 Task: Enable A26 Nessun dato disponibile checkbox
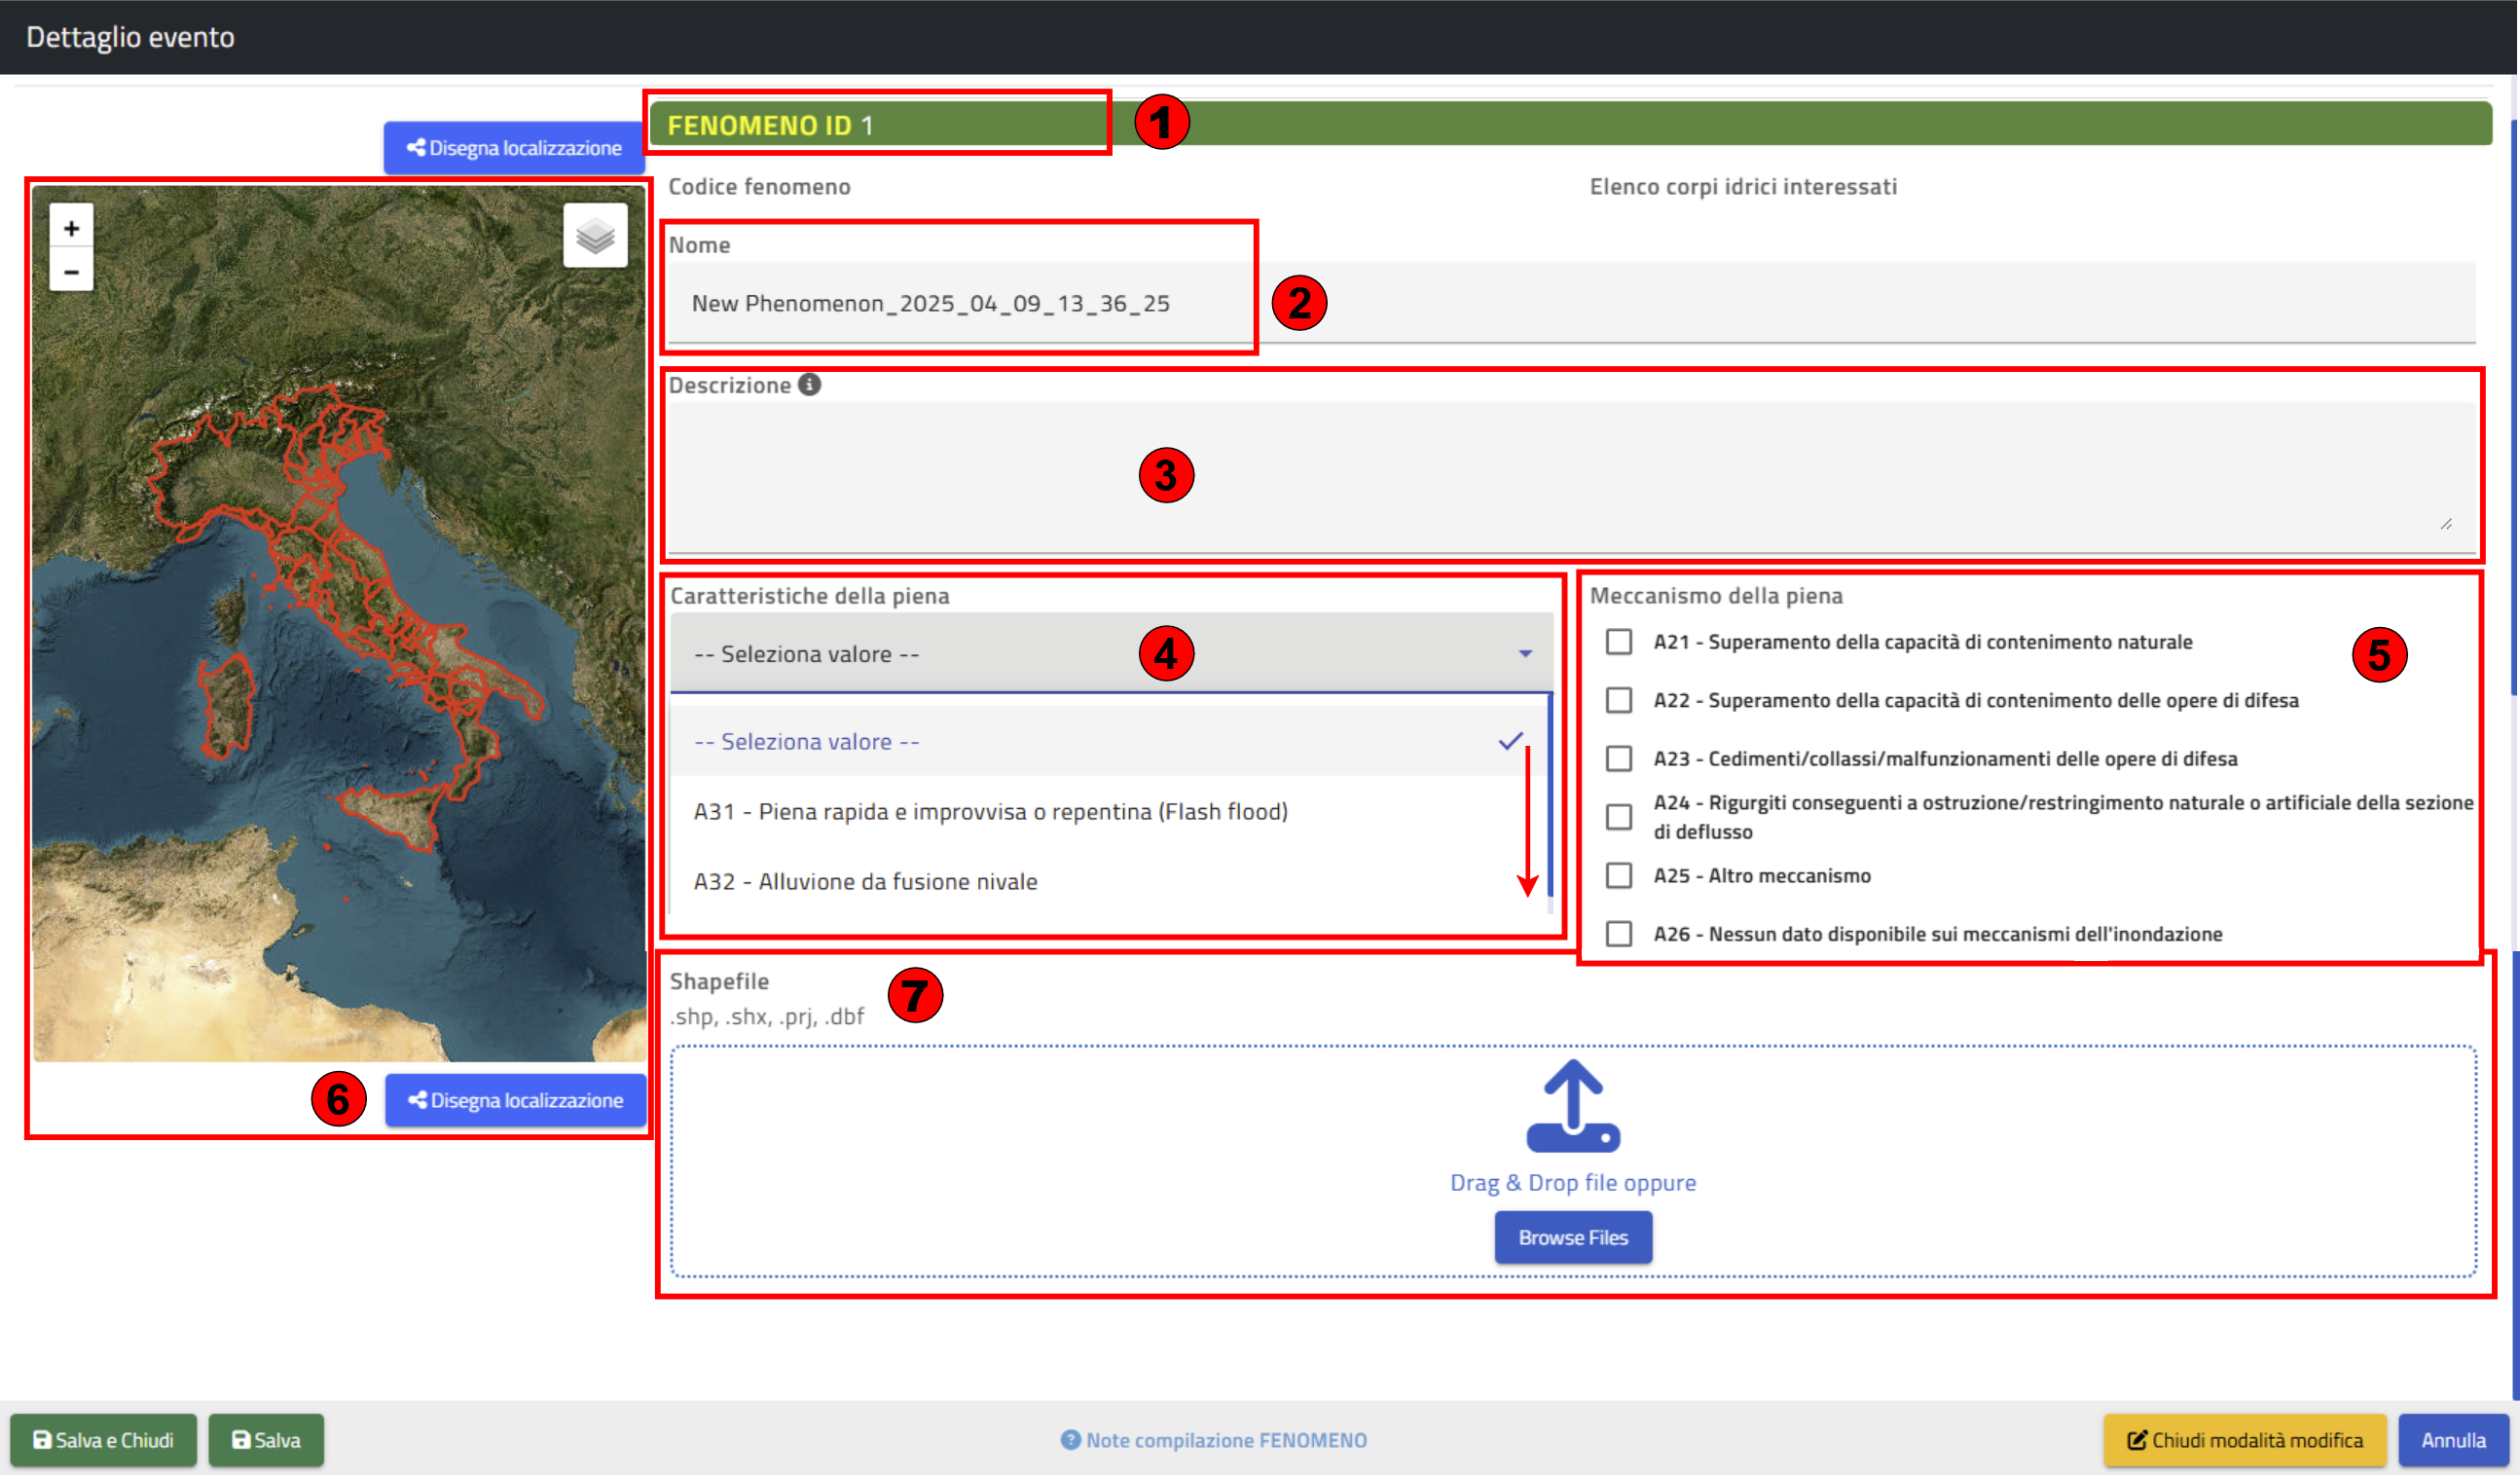point(1618,934)
